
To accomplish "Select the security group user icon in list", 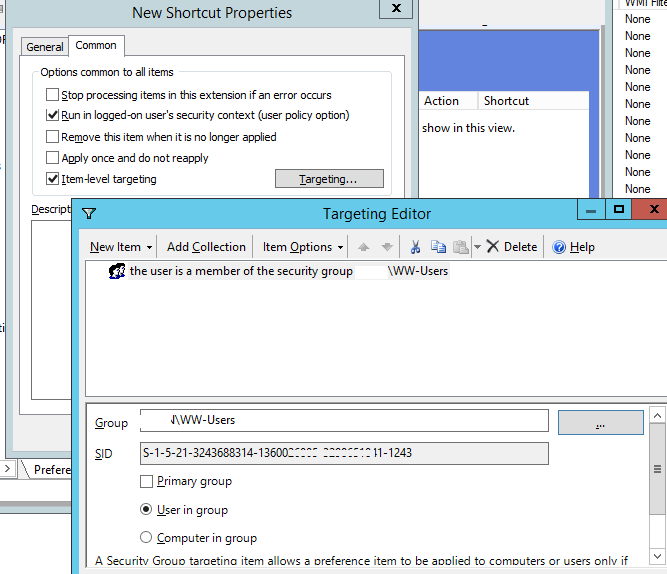I will point(117,271).
